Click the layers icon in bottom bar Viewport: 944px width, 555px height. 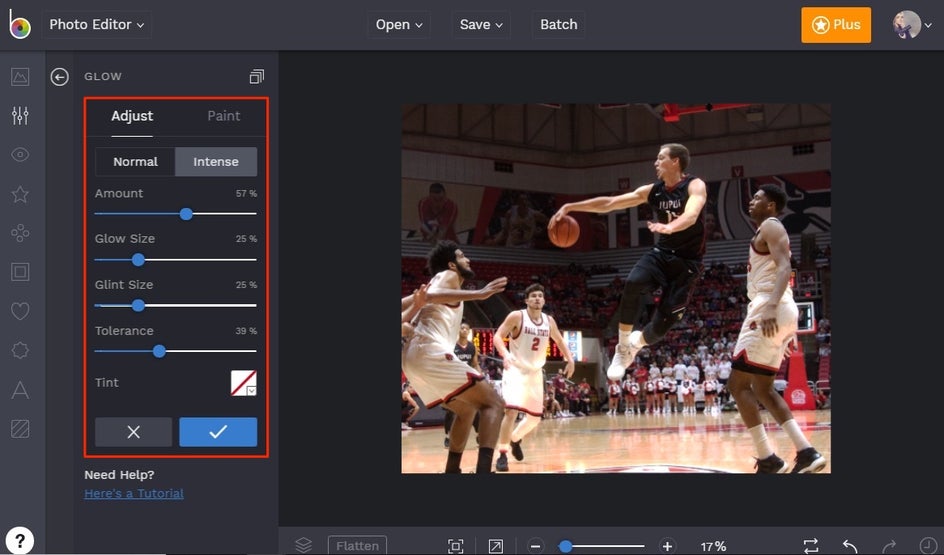[303, 545]
